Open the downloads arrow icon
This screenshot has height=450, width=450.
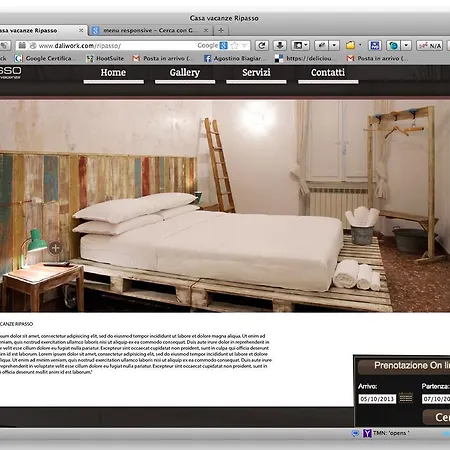tap(280, 45)
